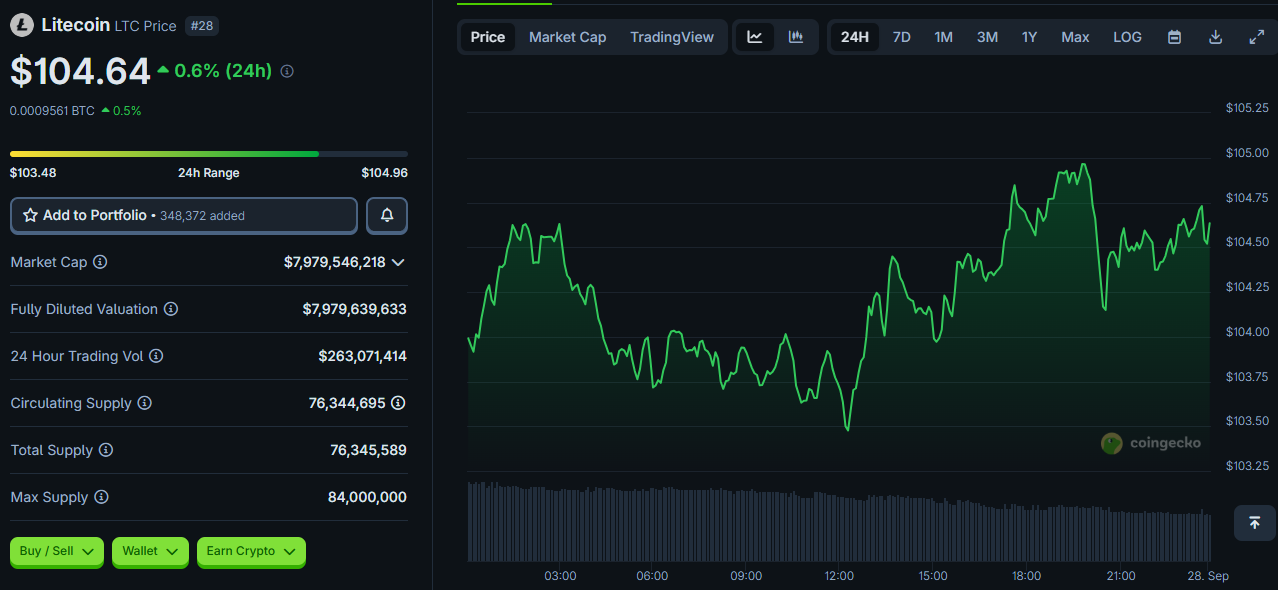
Task: Open the Buy / Sell dropdown
Action: coord(57,551)
